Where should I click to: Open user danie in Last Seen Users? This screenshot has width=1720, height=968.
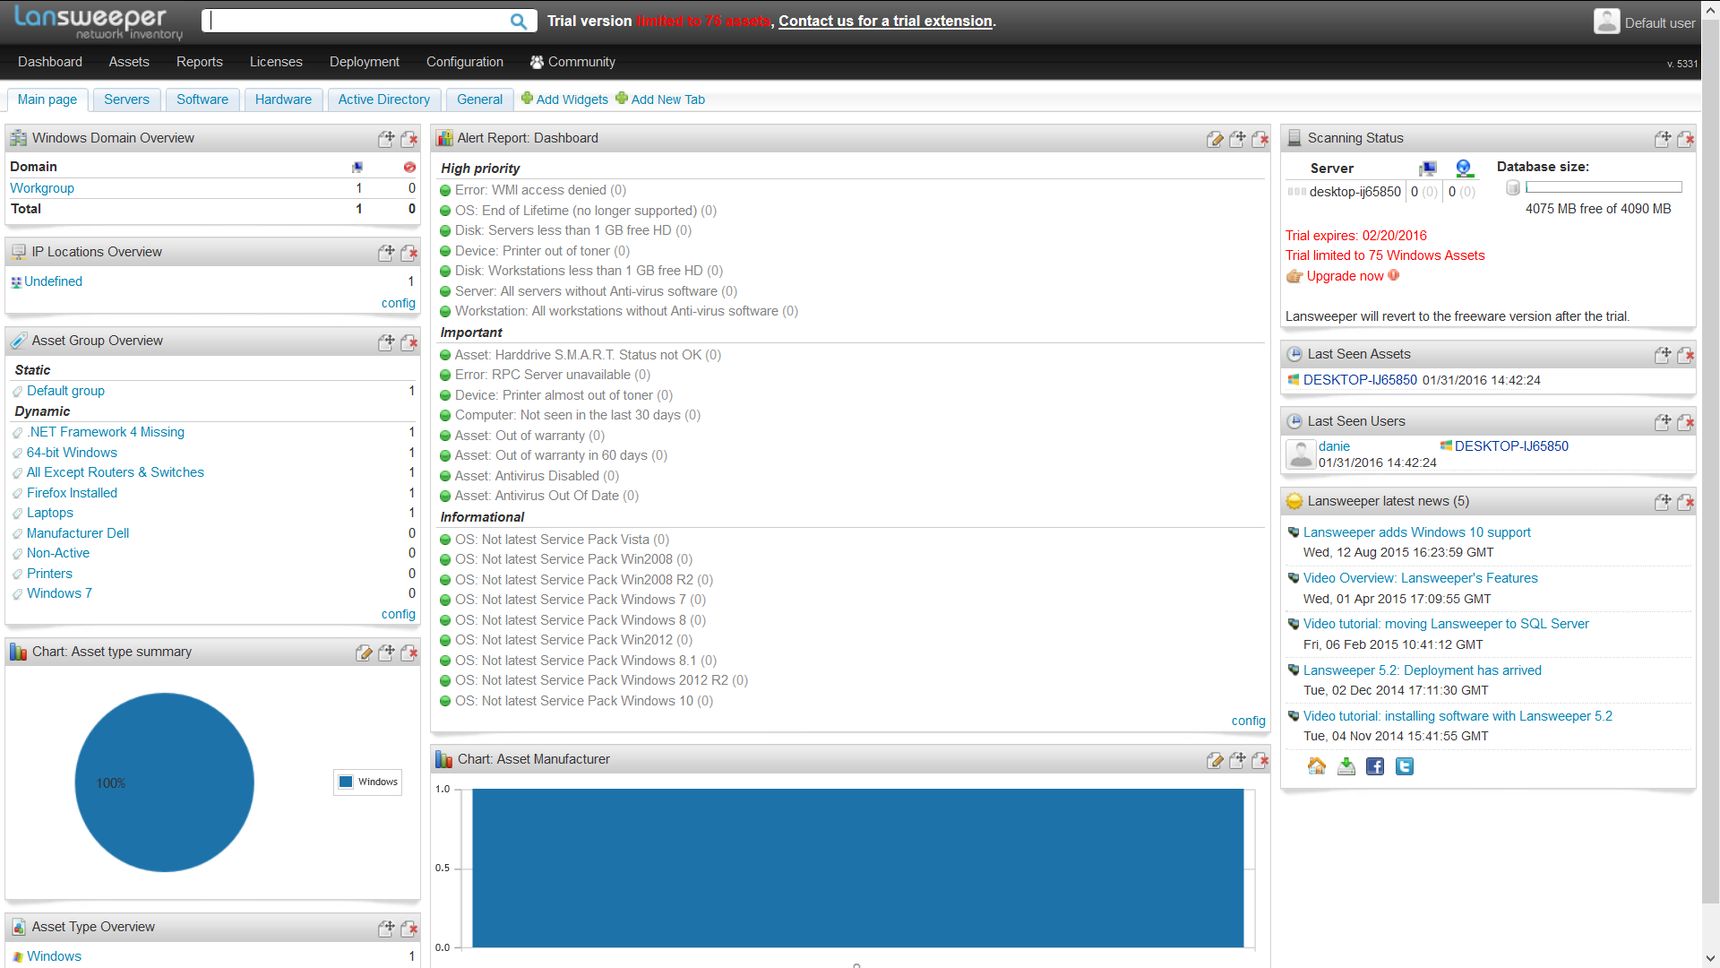1334,446
